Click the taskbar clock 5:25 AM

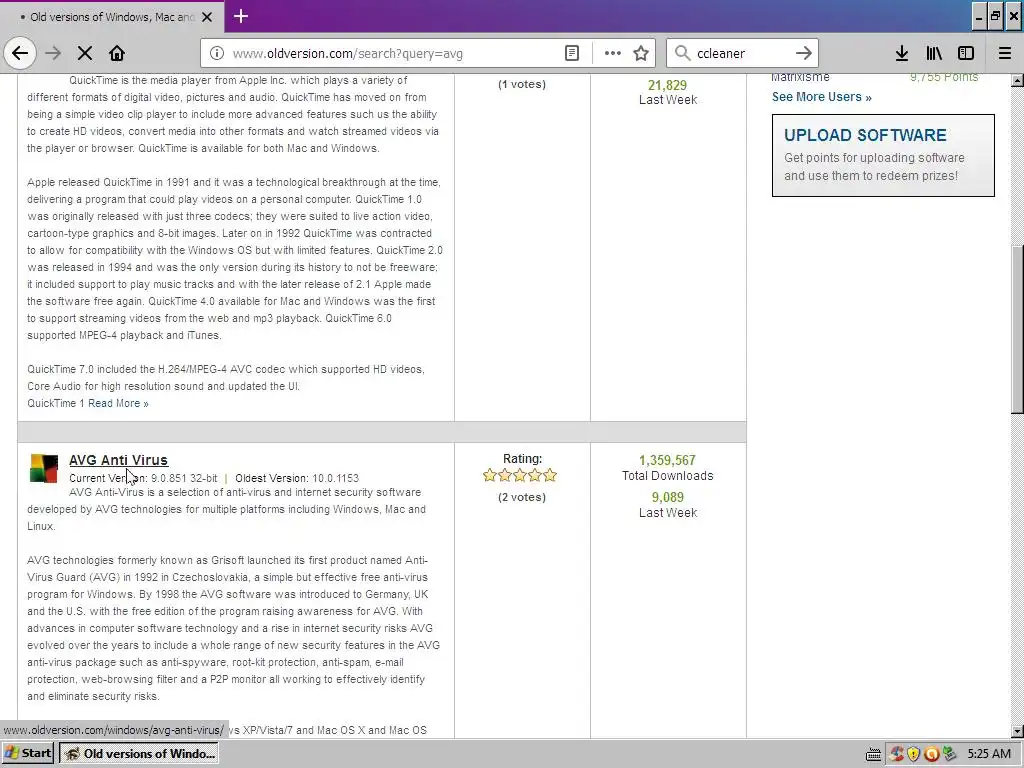click(989, 754)
